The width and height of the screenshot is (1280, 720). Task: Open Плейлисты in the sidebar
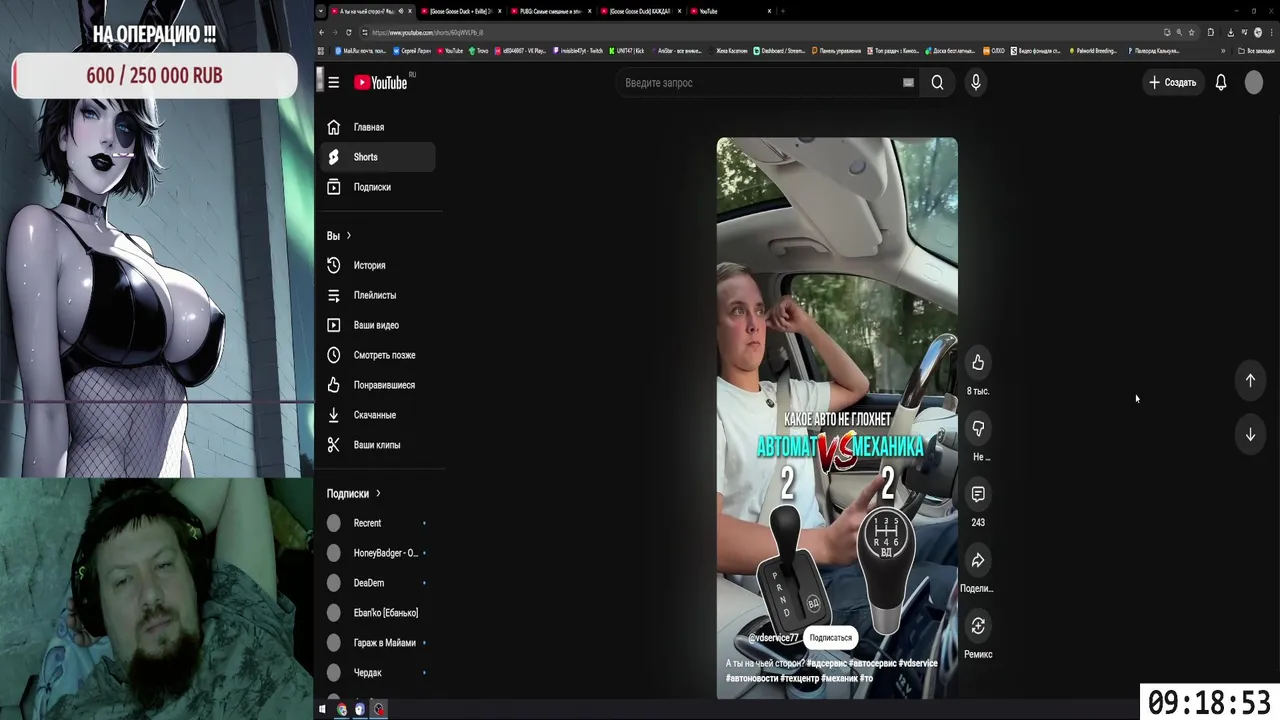377,295
